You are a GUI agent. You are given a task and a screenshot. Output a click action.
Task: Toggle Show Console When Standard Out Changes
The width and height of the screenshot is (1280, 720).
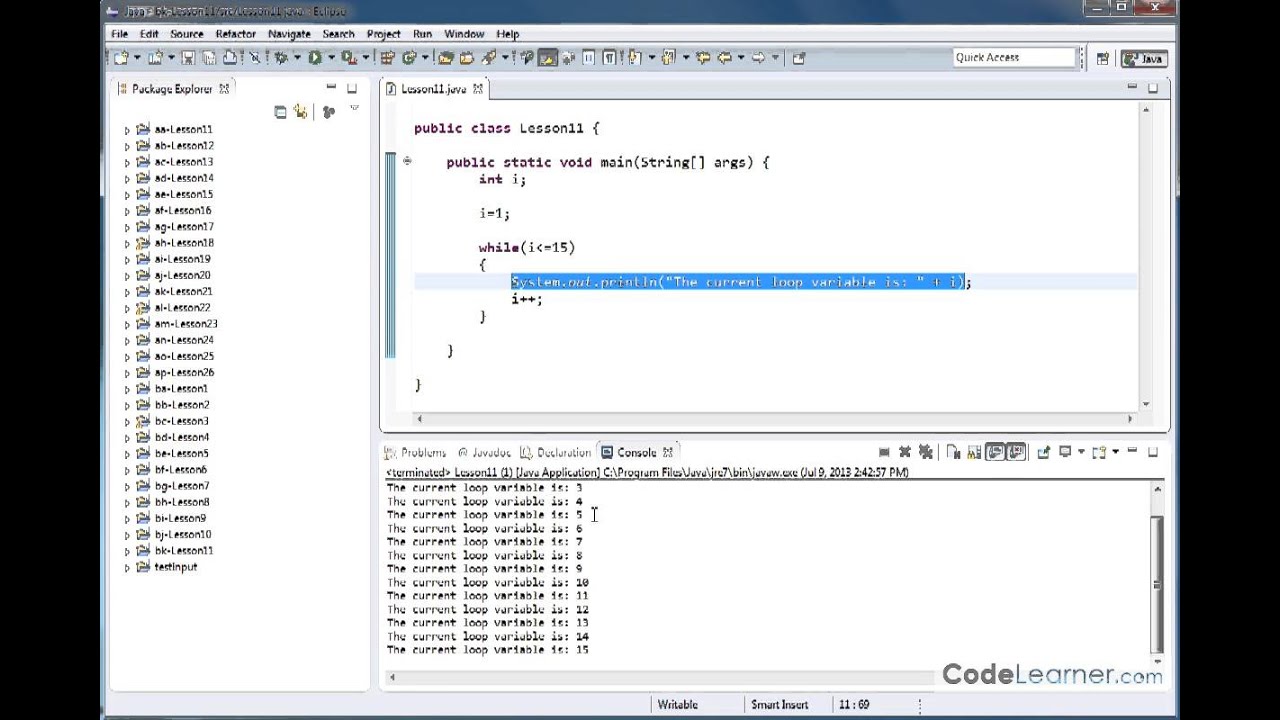pyautogui.click(x=995, y=452)
